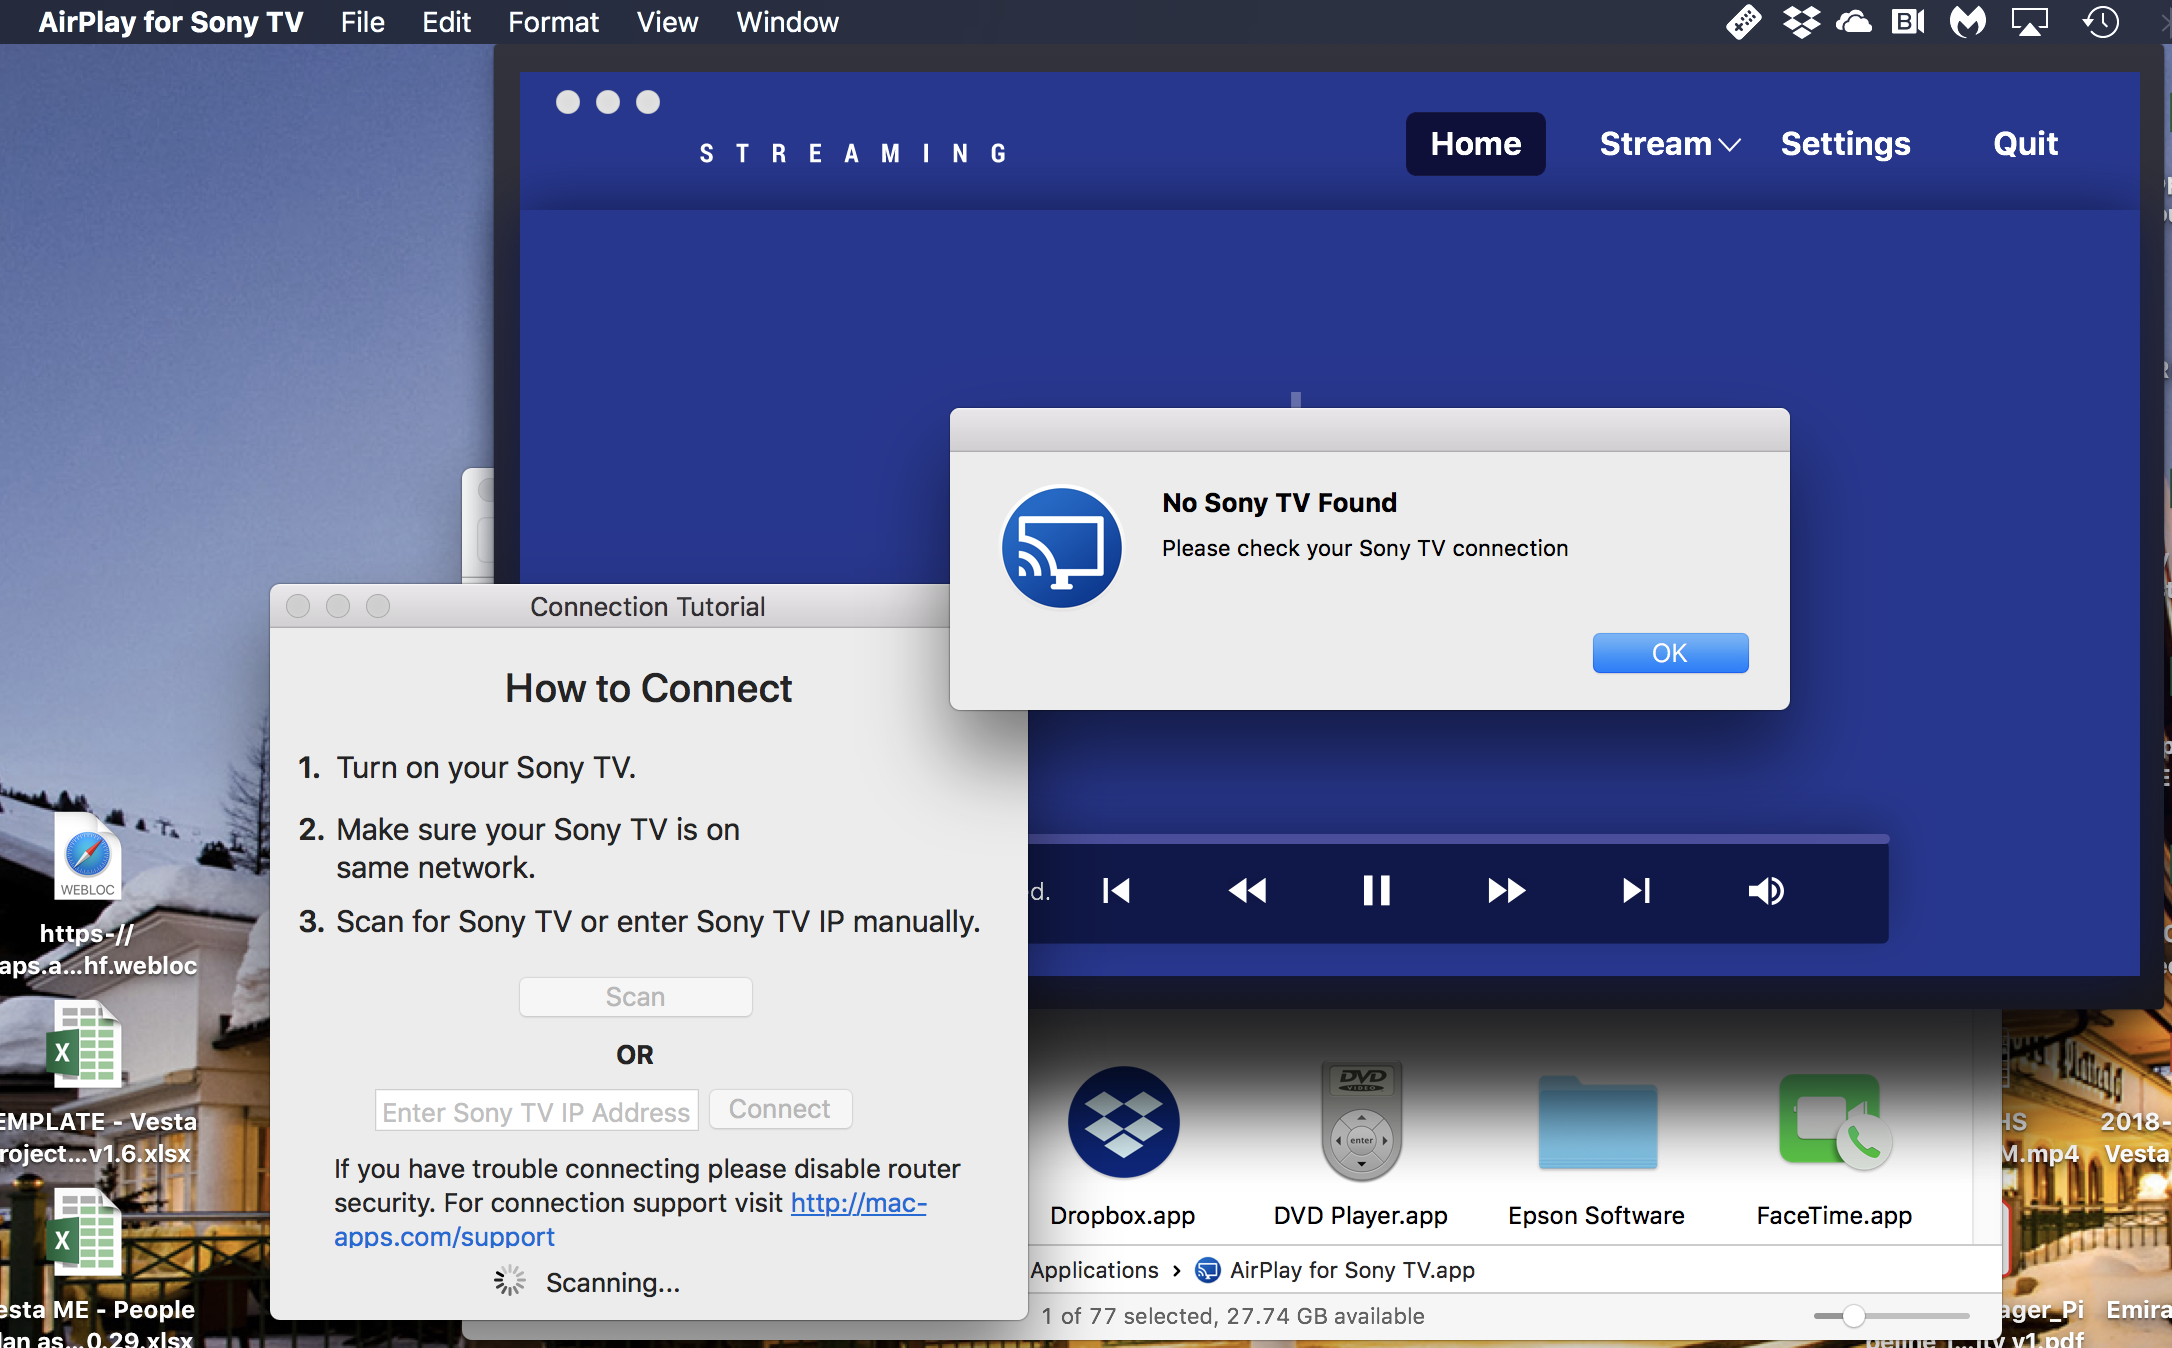Skip to next track icon
Viewport: 2172px width, 1348px height.
coord(1636,890)
